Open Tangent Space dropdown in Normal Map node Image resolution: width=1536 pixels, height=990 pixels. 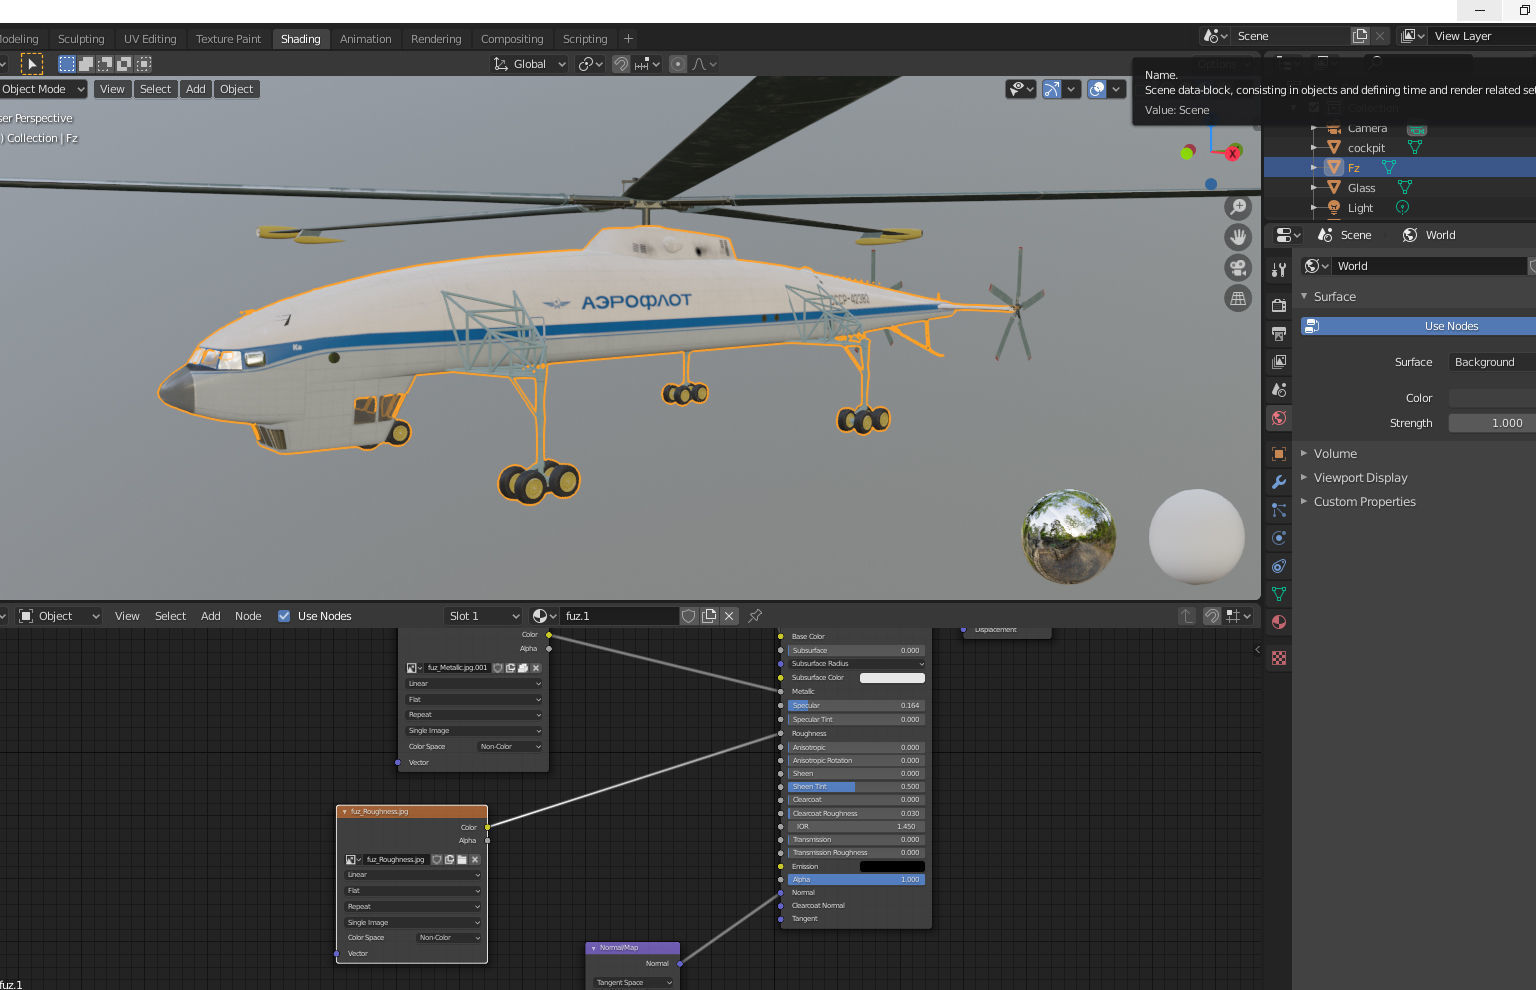634,983
